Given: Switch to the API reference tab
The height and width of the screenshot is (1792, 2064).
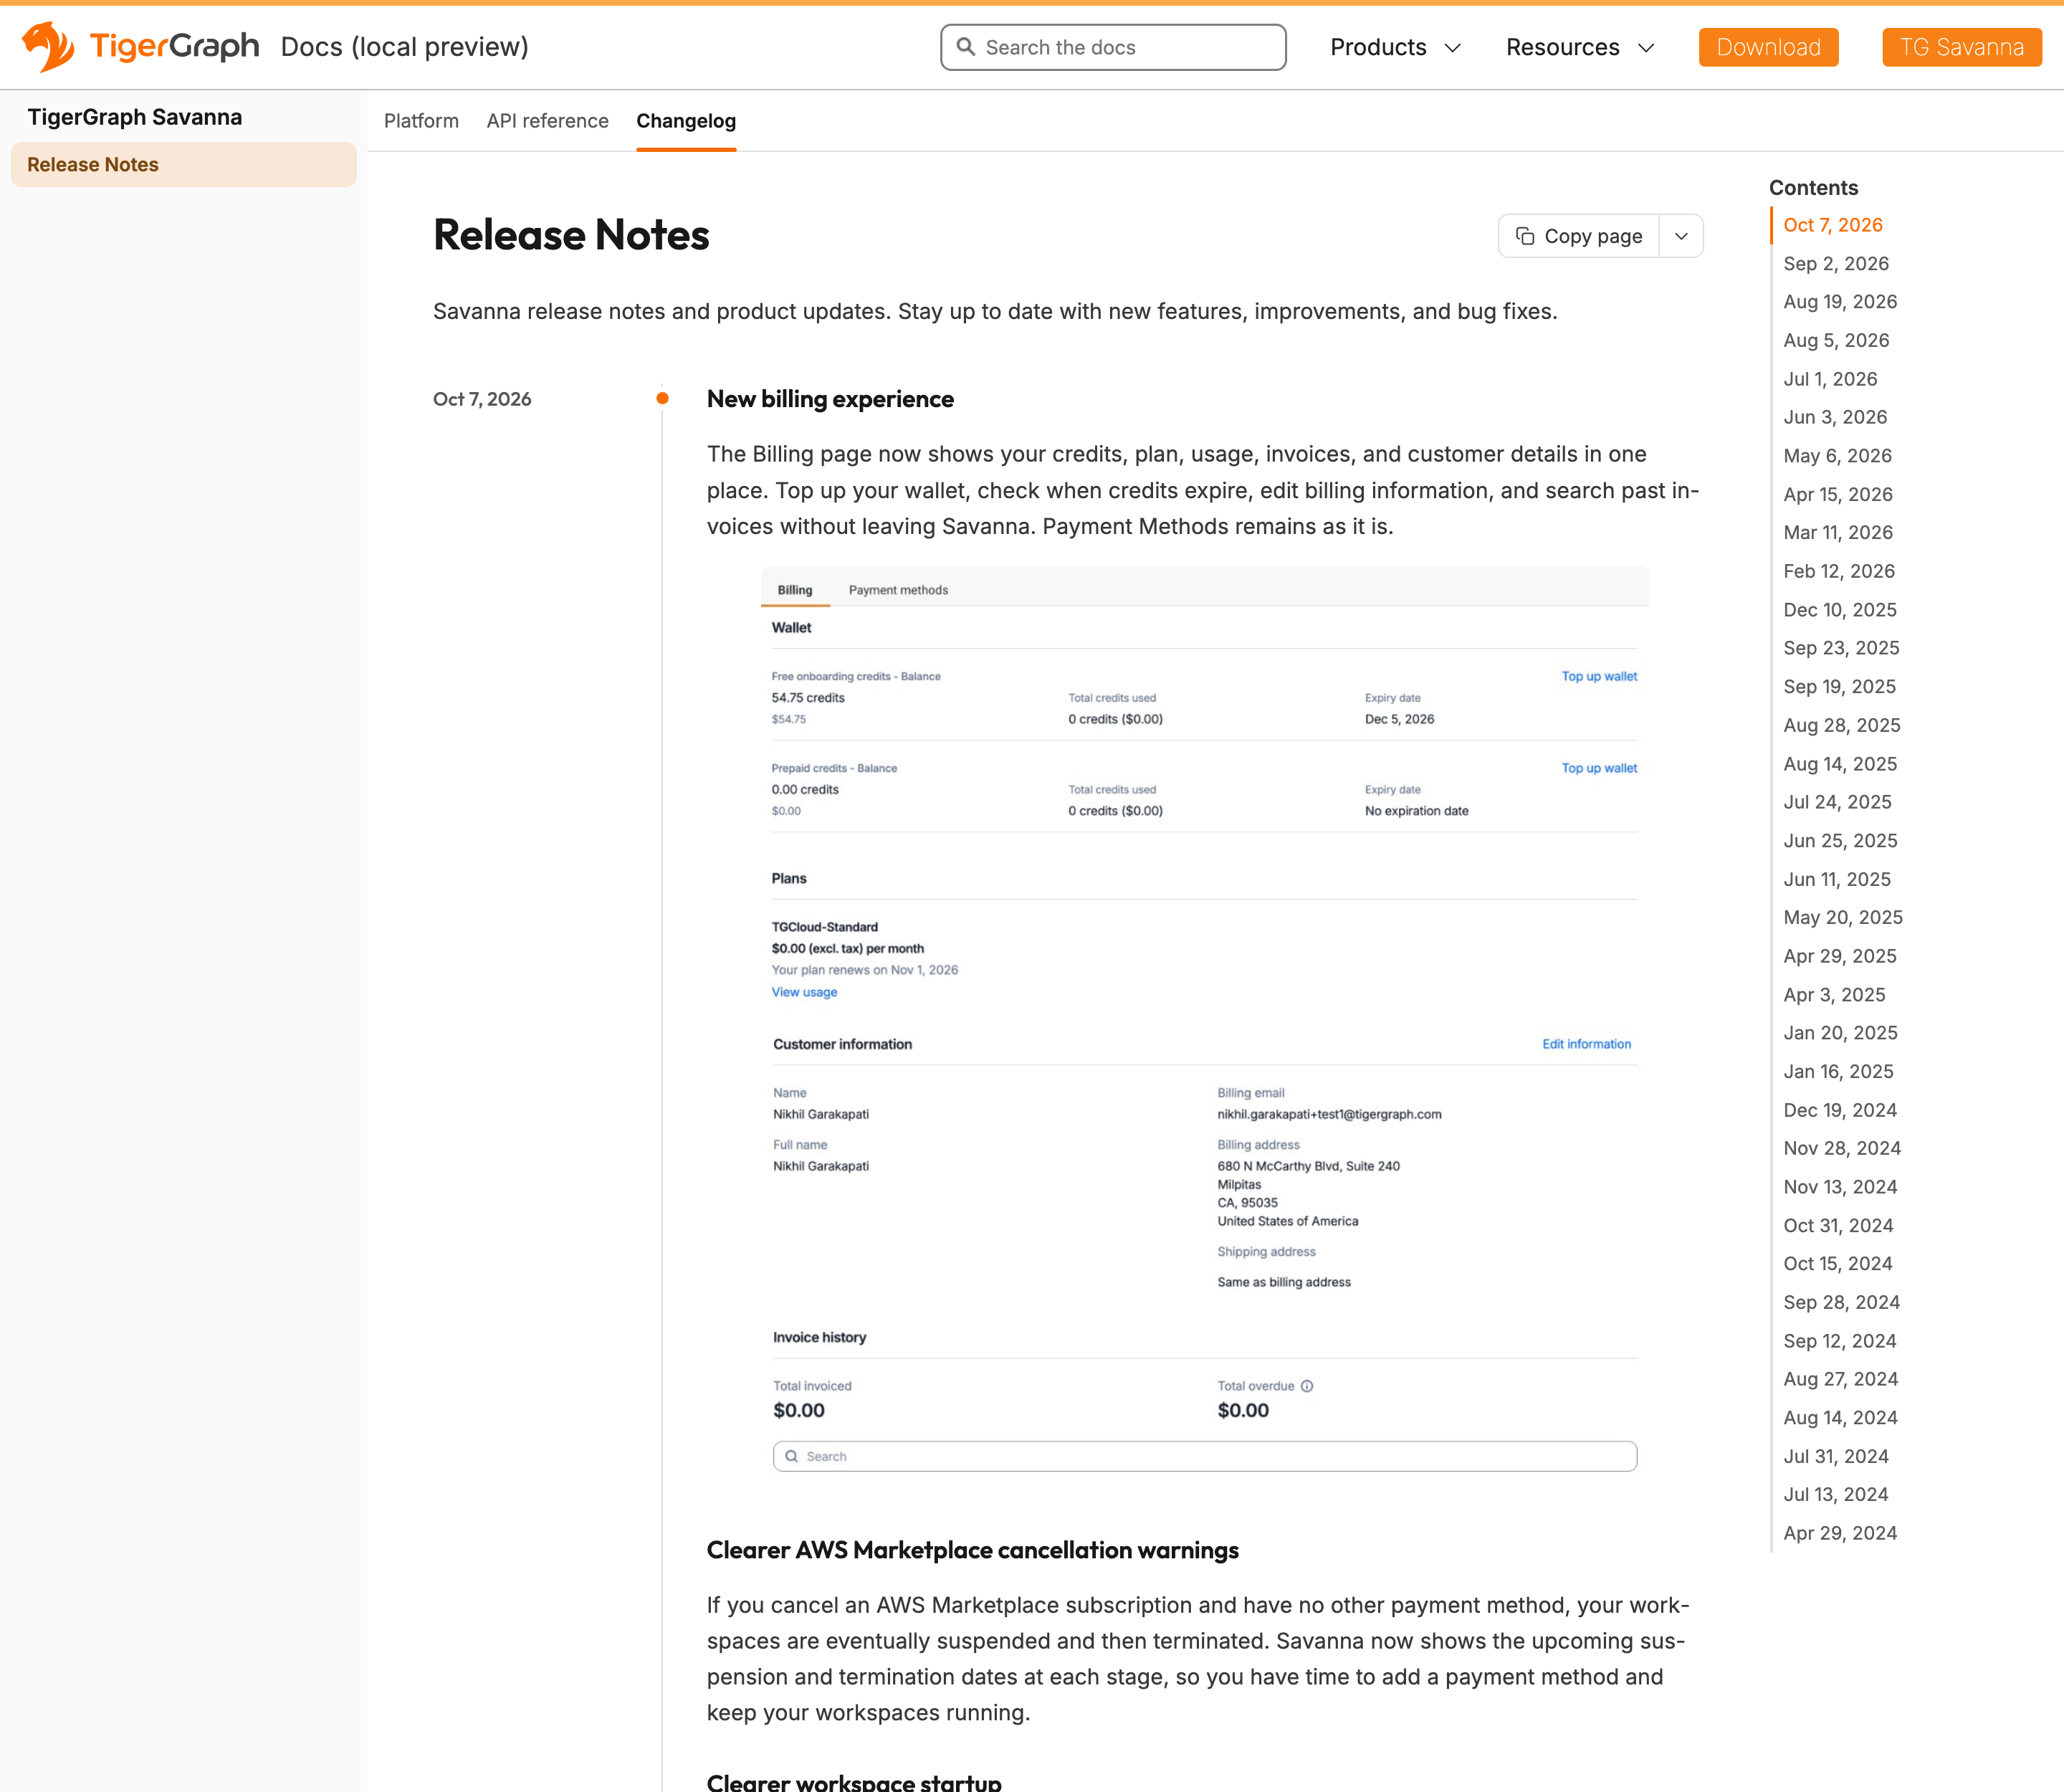Looking at the screenshot, I should pyautogui.click(x=547, y=121).
